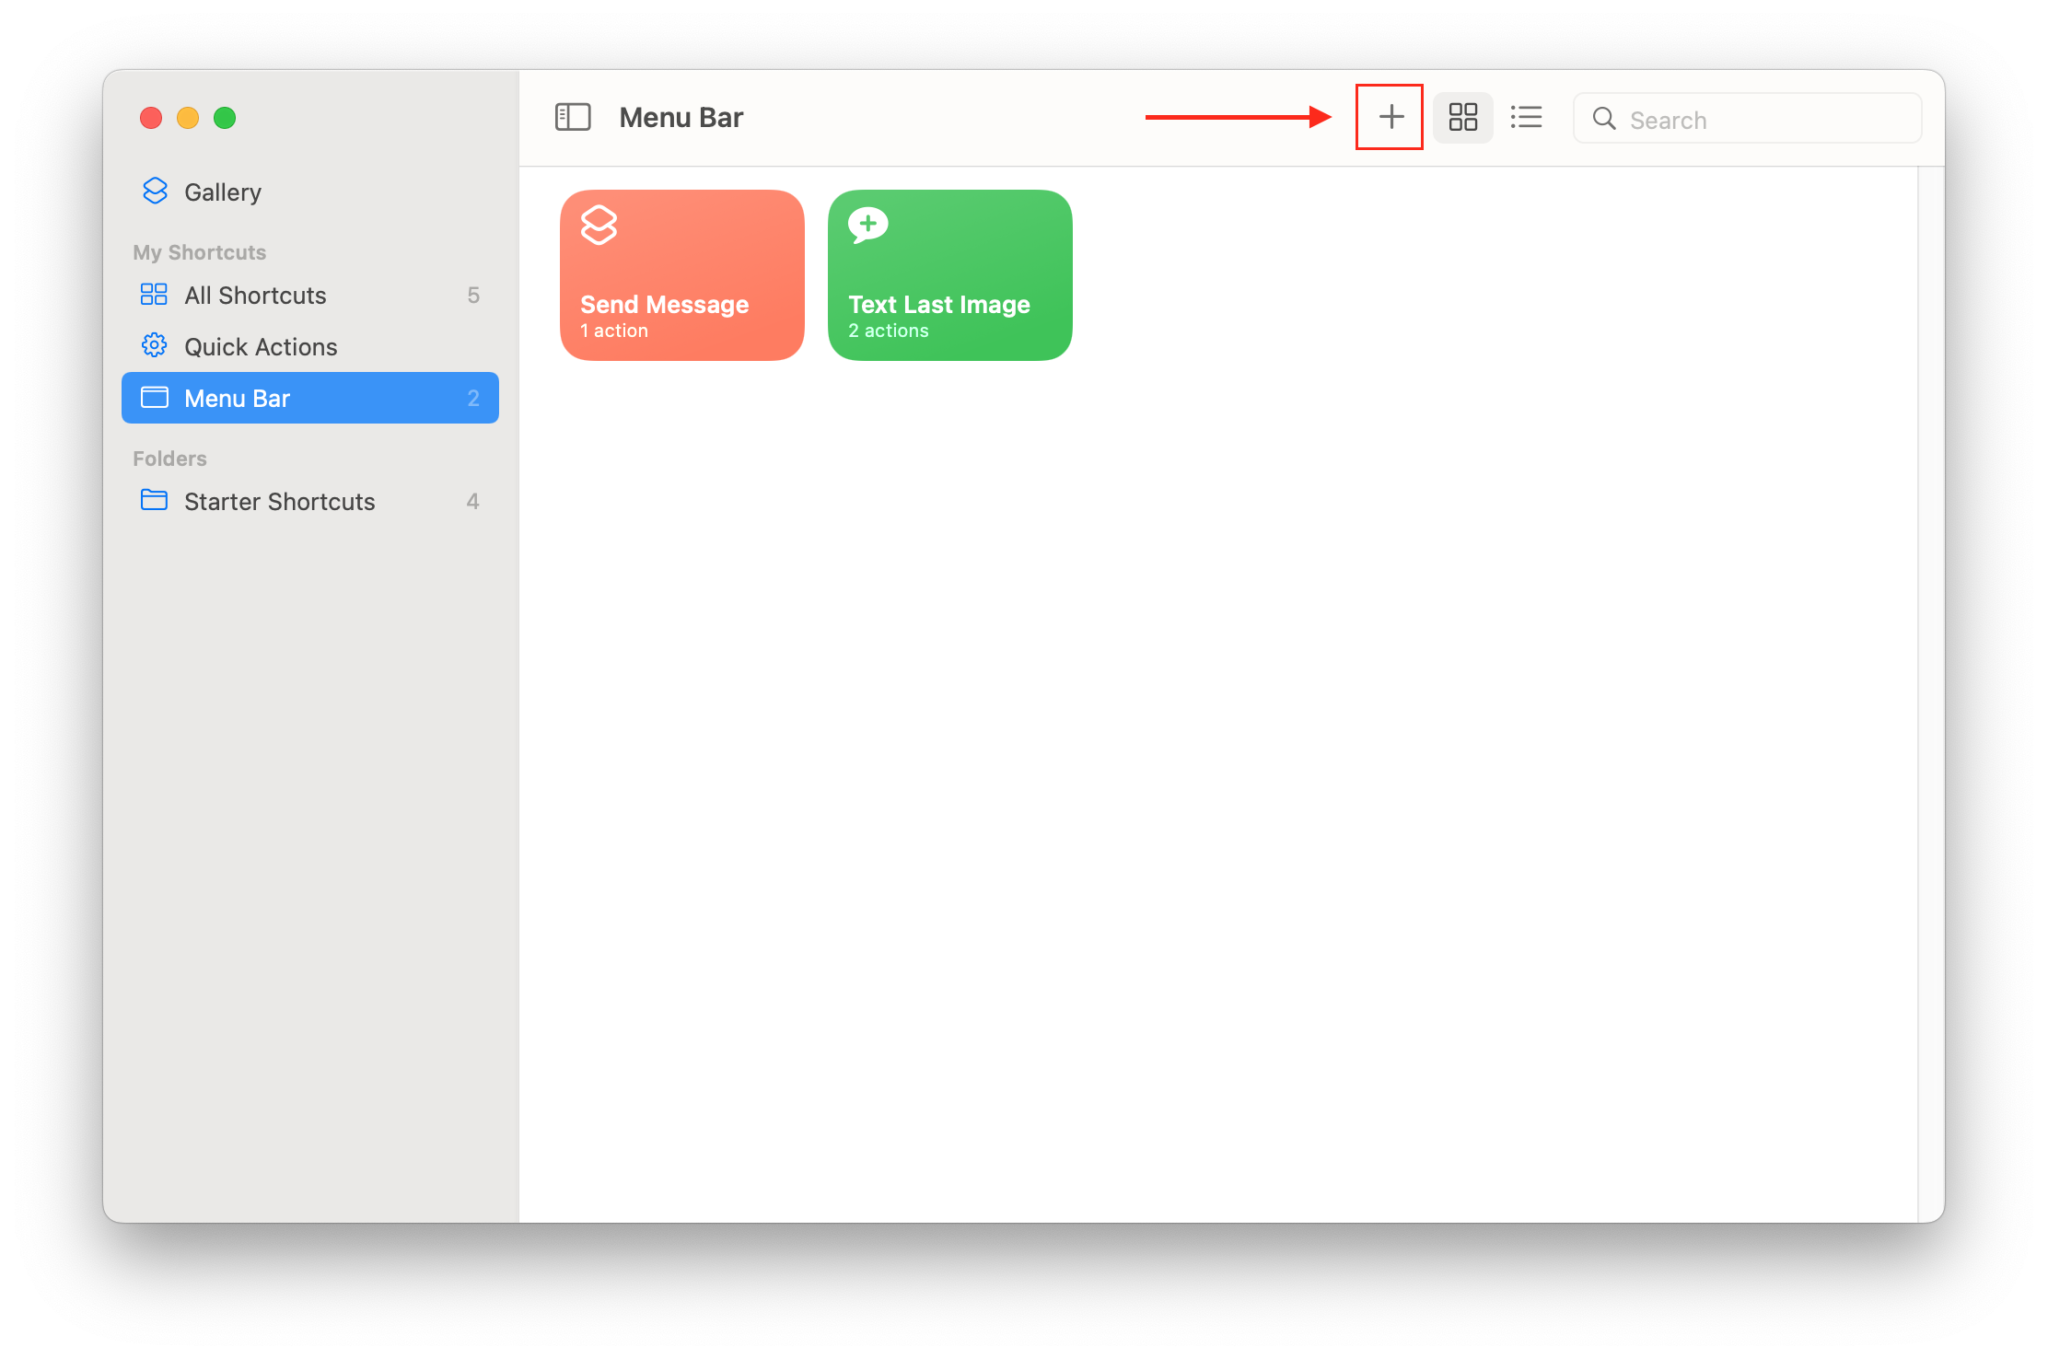
Task: Click Gallery at the top of sidebar
Action: click(x=222, y=191)
